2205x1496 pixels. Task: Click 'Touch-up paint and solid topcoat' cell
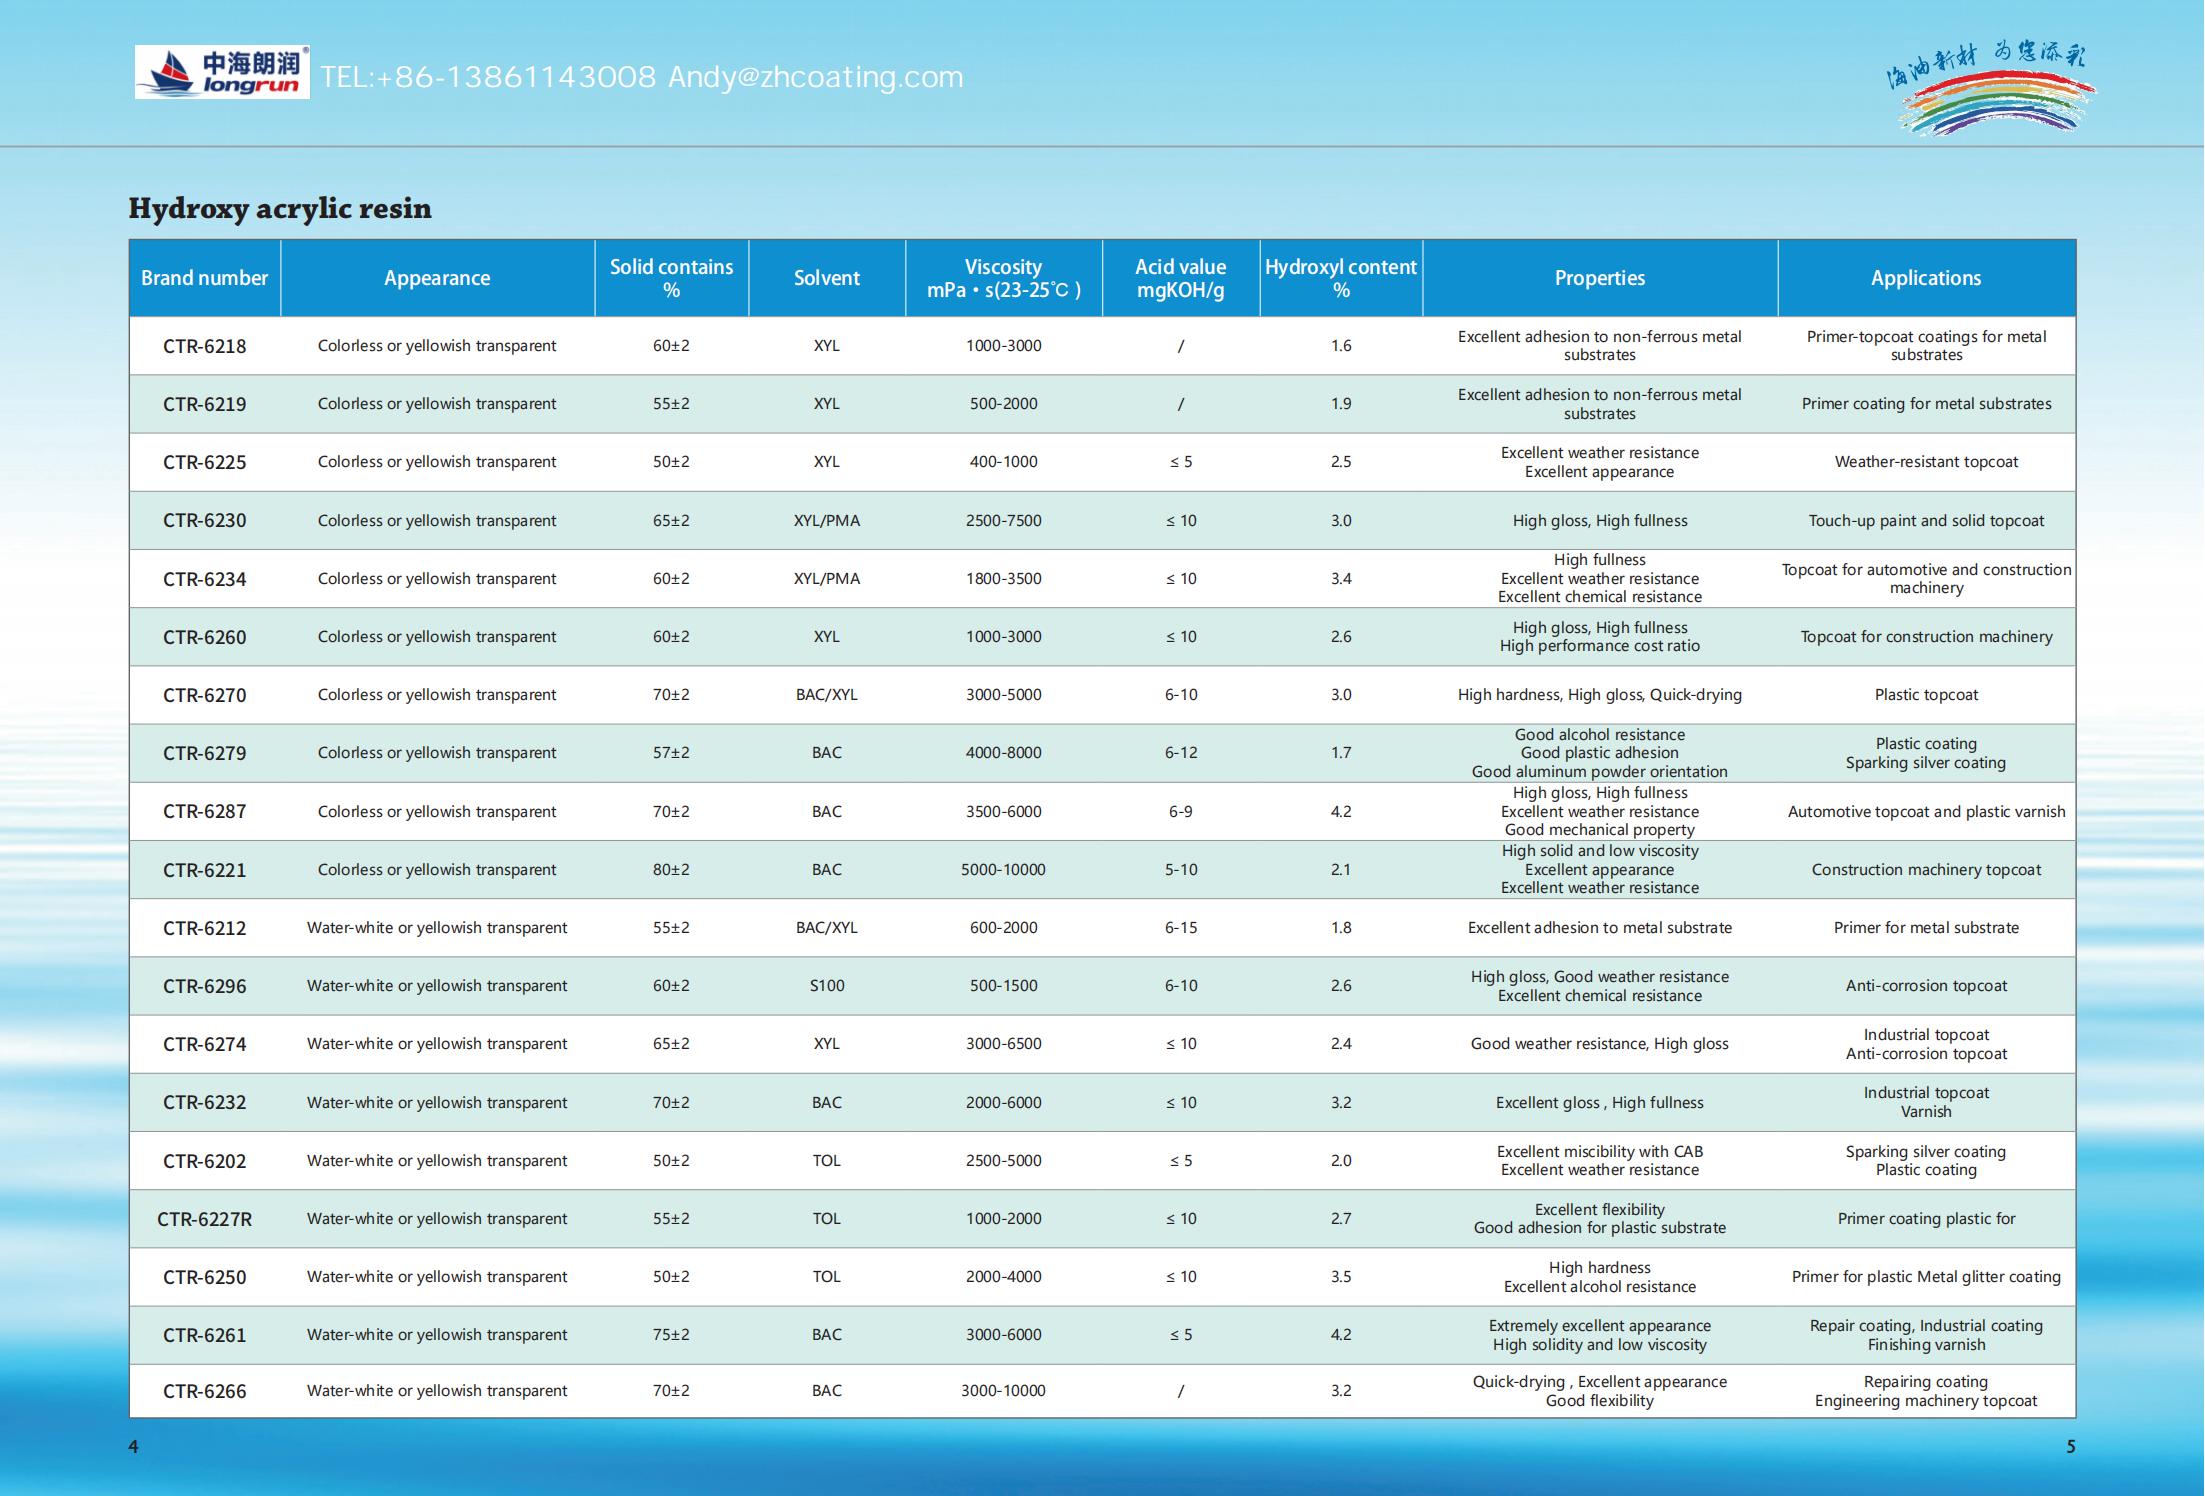1926,520
